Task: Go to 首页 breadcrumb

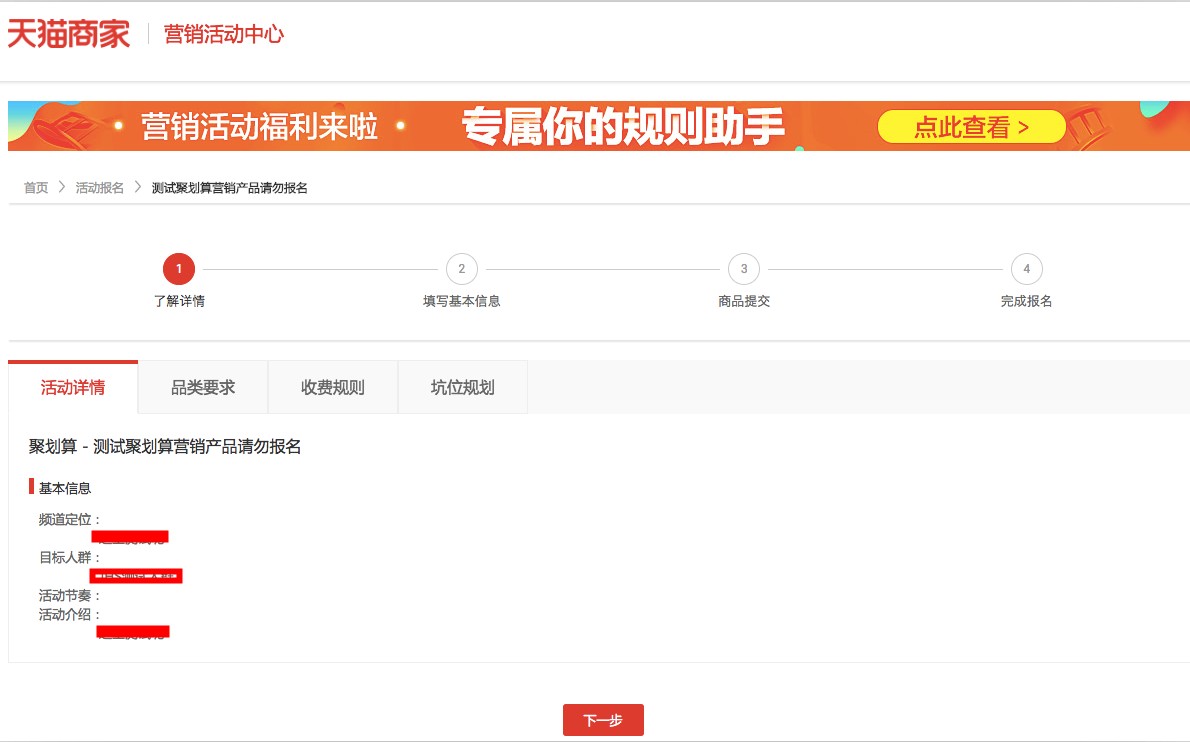Action: point(36,187)
